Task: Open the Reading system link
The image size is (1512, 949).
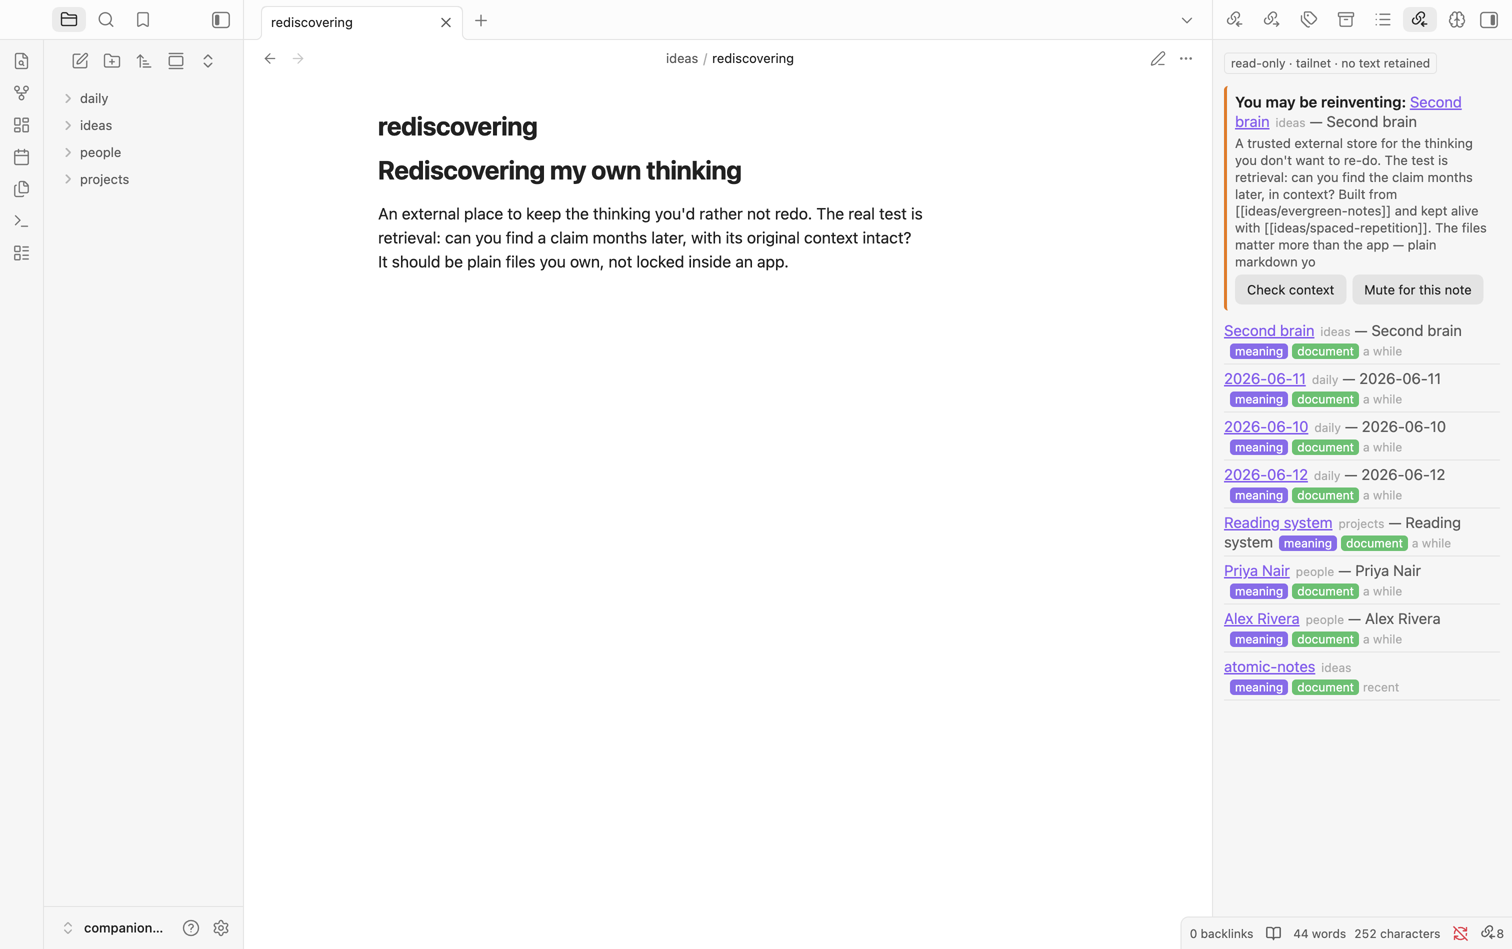Action: tap(1278, 523)
